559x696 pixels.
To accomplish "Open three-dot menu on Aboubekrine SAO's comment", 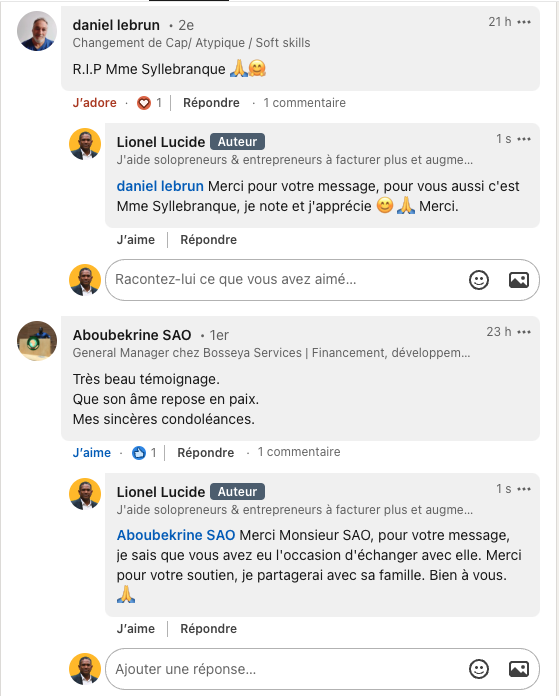I will coord(524,332).
